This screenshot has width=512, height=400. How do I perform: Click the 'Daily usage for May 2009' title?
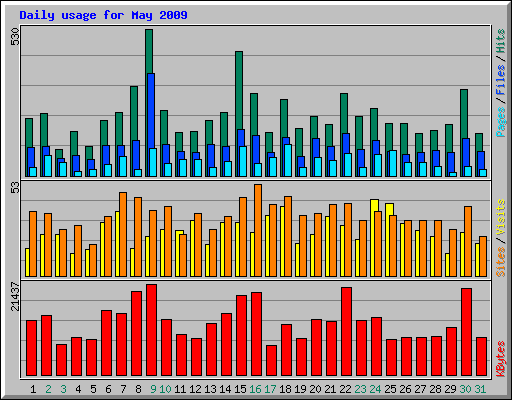tap(103, 15)
